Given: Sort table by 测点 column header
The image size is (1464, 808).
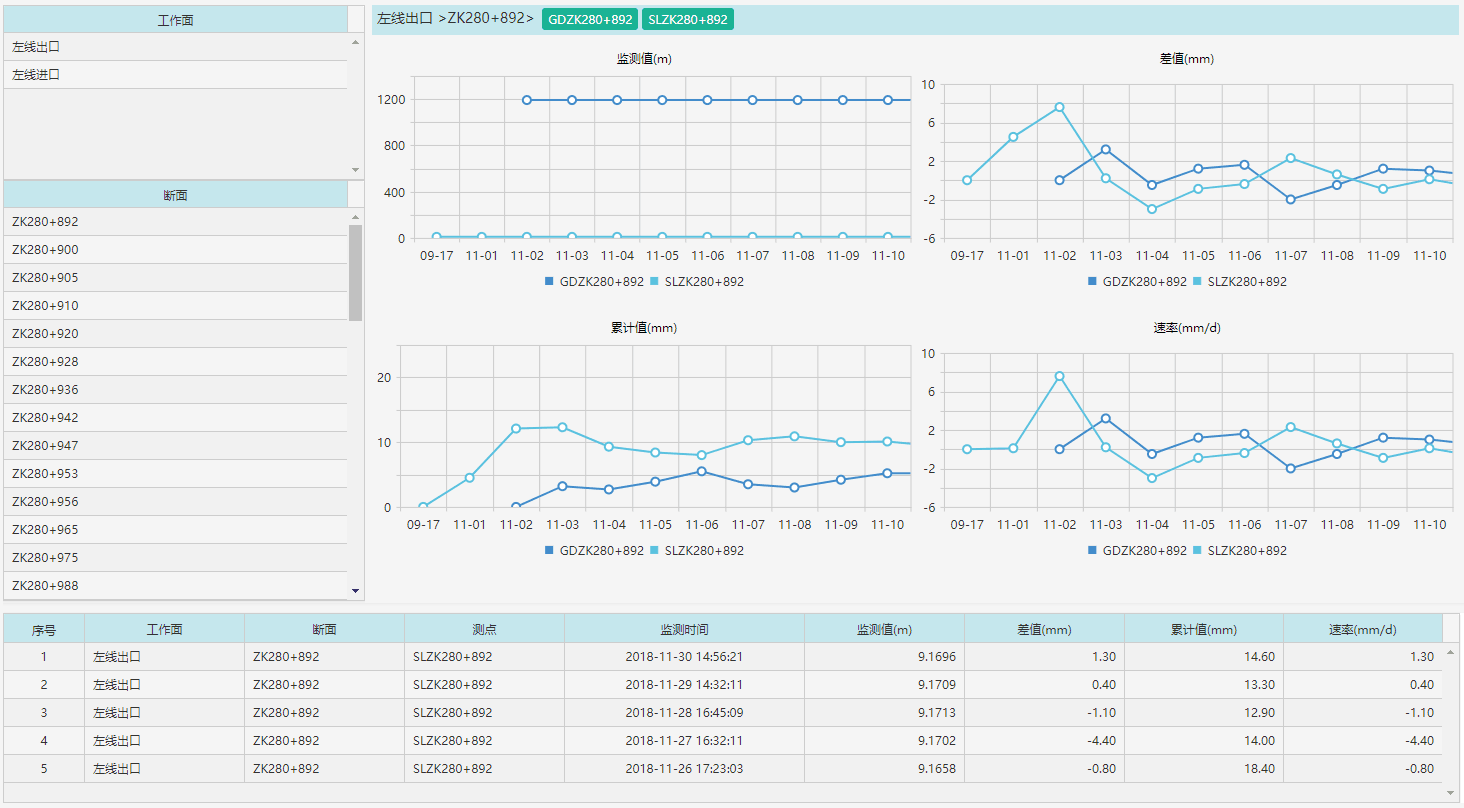Looking at the screenshot, I should pos(484,629).
